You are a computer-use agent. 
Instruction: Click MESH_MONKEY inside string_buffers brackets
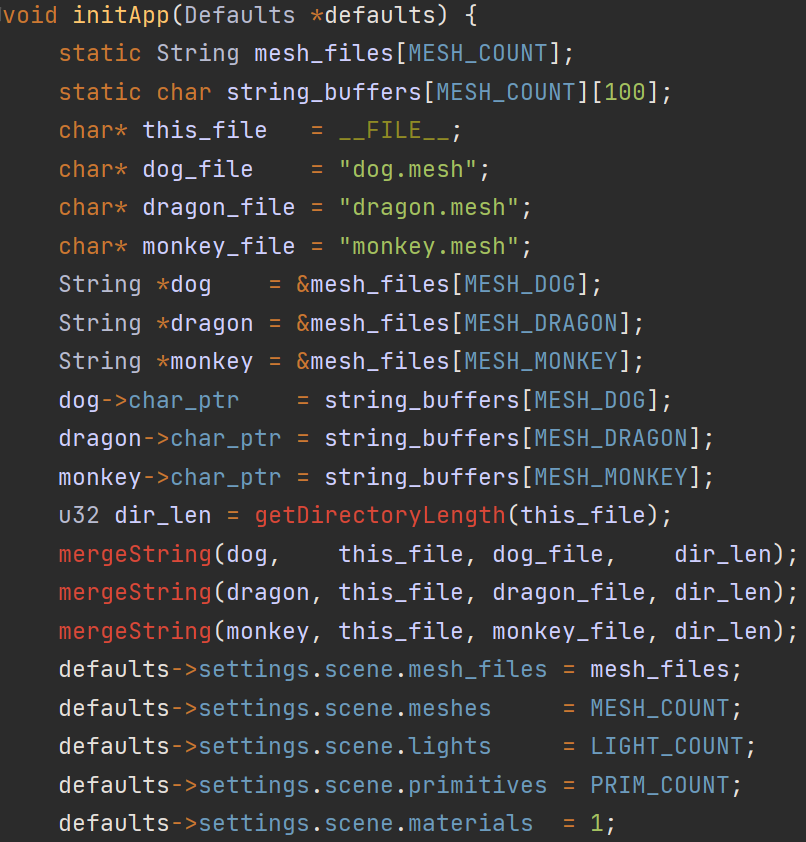tap(611, 477)
